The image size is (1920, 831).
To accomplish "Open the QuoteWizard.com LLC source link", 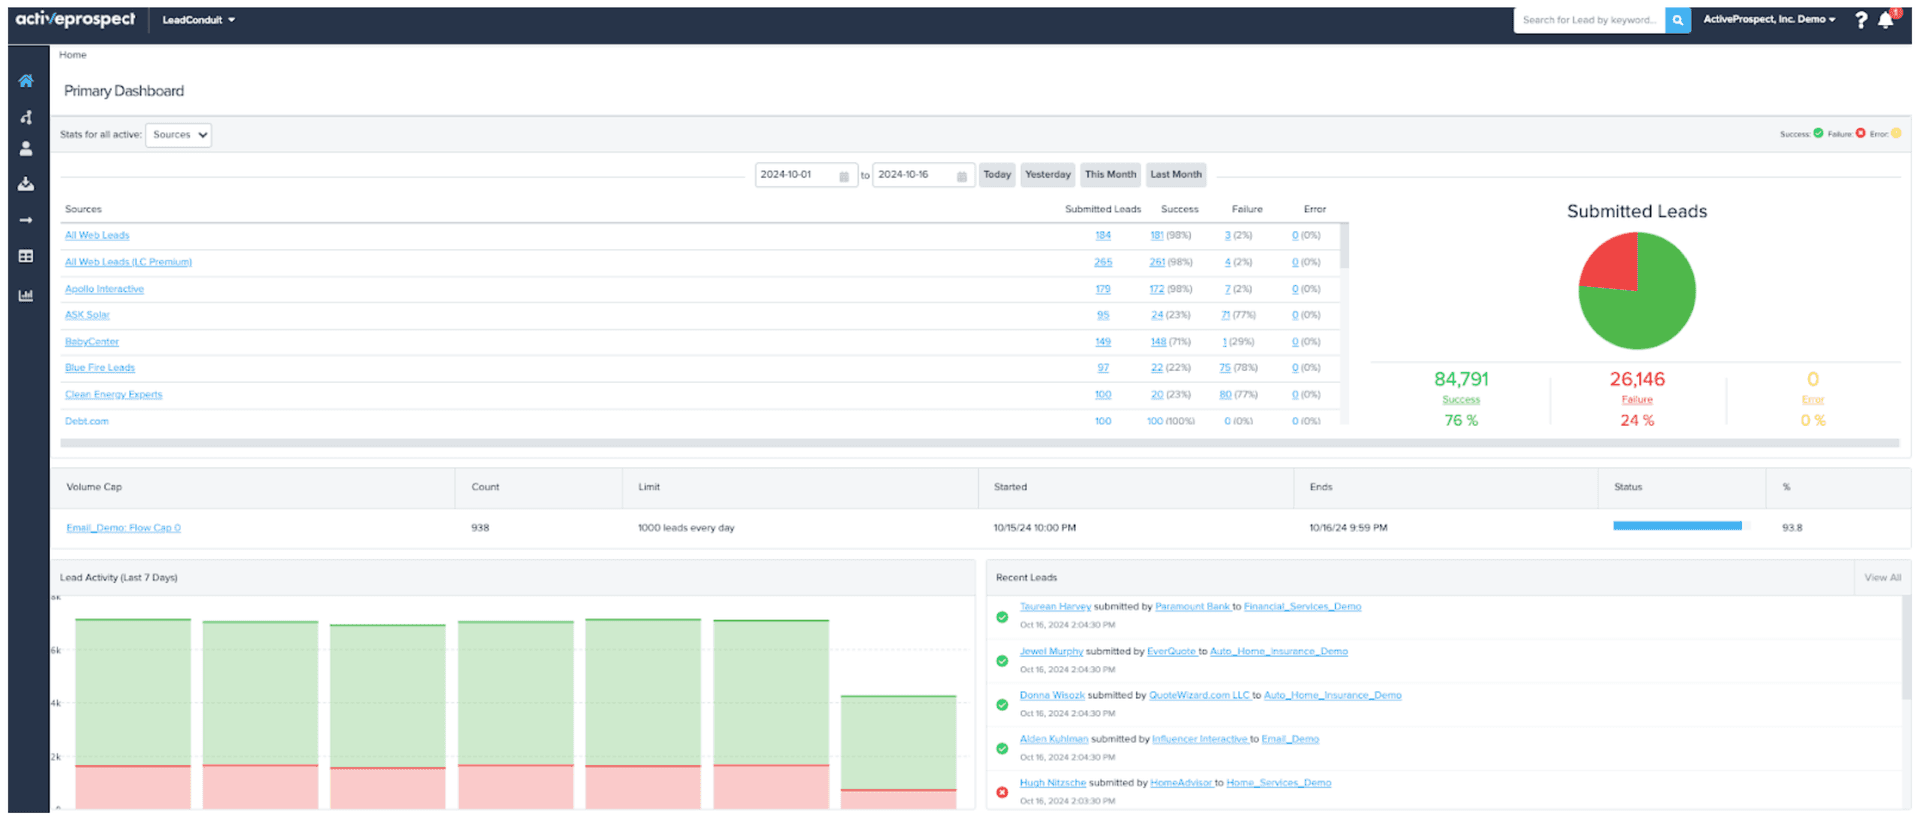I will point(1199,696).
